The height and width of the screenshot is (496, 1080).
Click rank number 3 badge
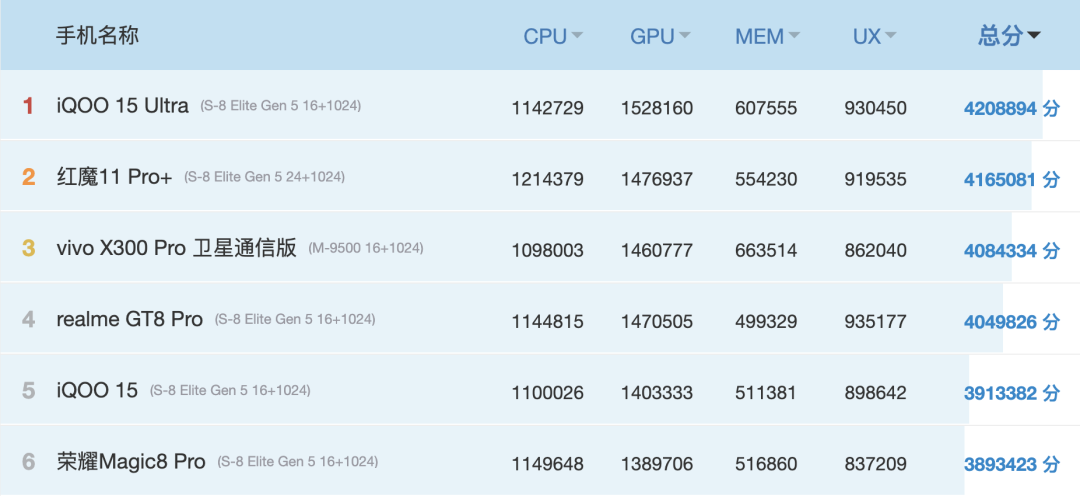pos(29,248)
